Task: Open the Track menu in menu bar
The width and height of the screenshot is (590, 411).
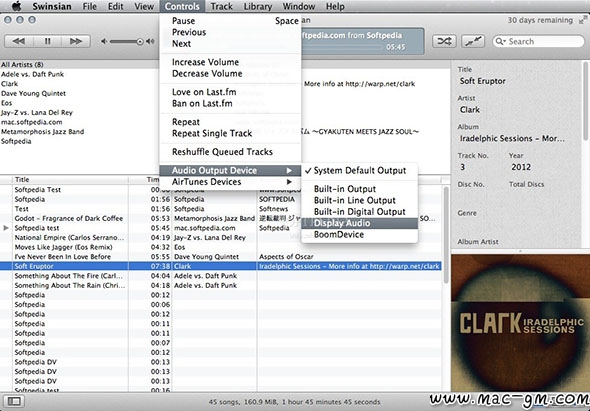Action: [222, 6]
